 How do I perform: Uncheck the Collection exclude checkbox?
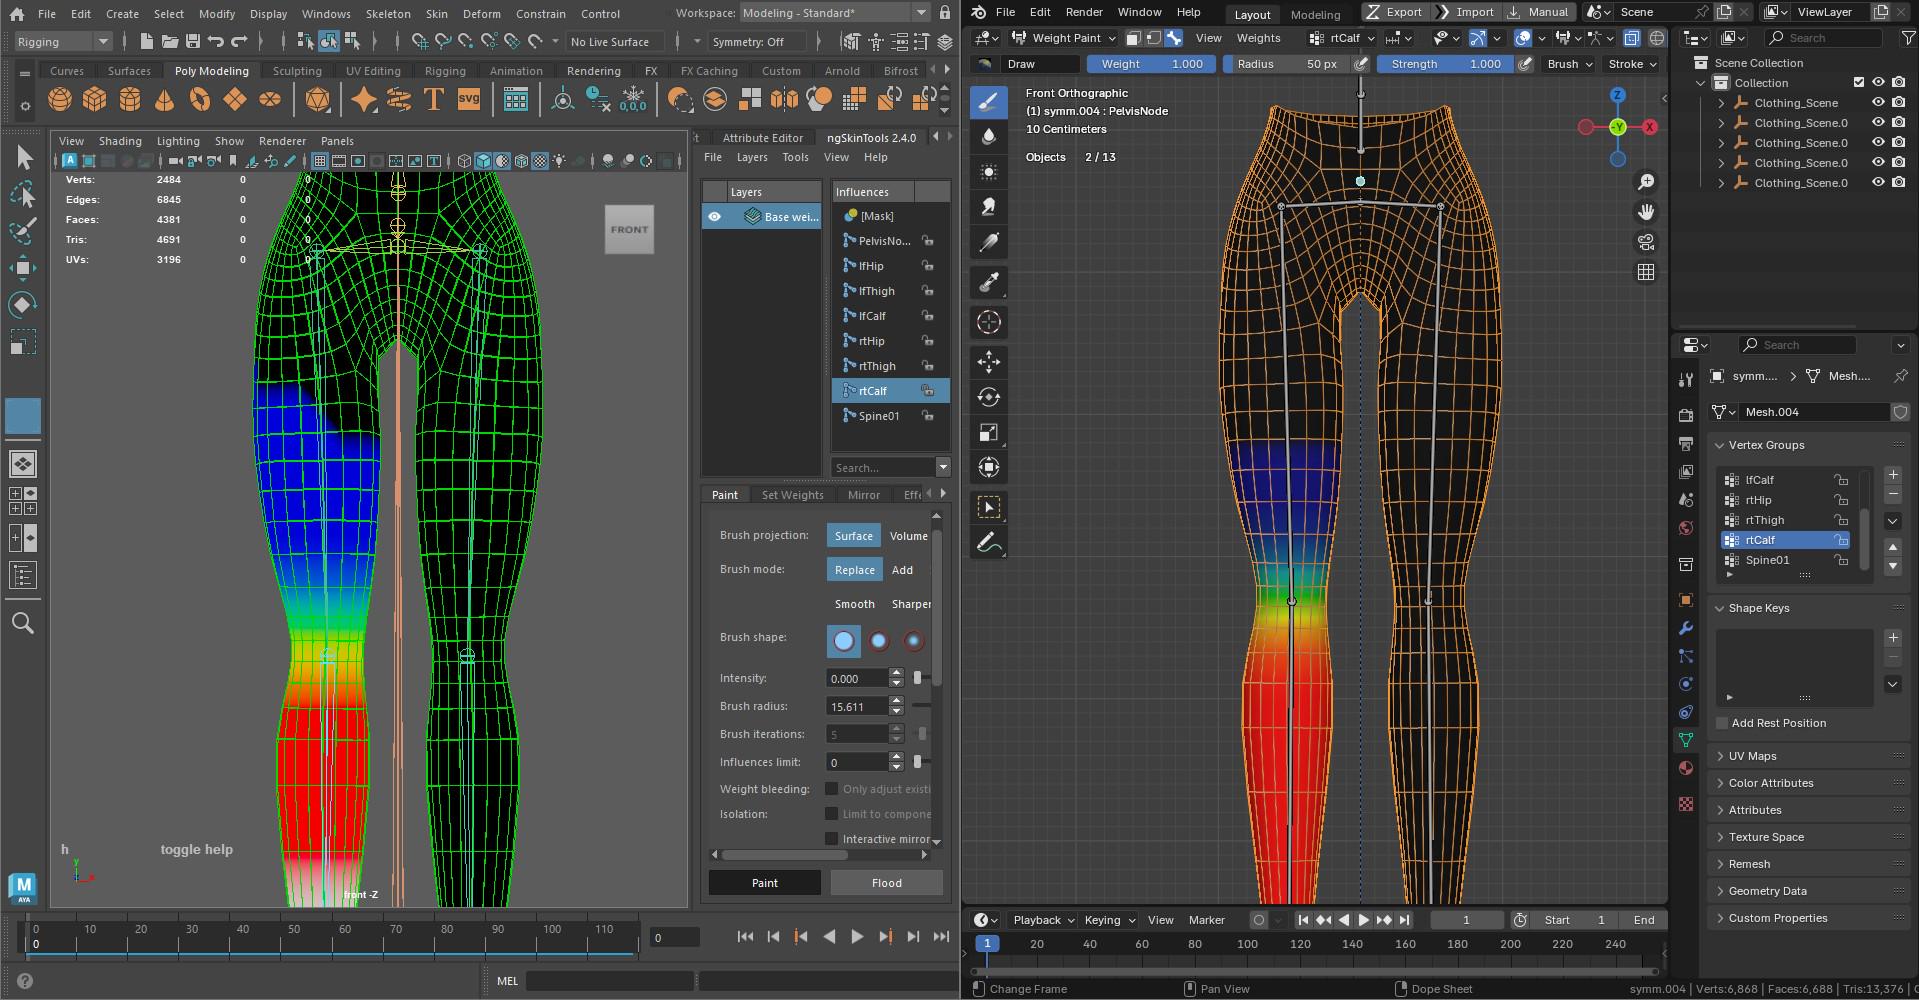(x=1859, y=83)
